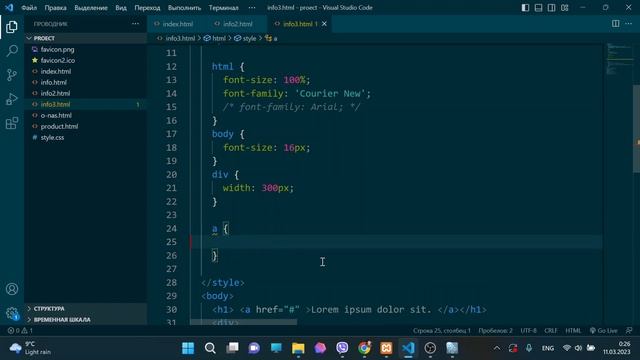Open File Explorer from the taskbar

point(298,348)
